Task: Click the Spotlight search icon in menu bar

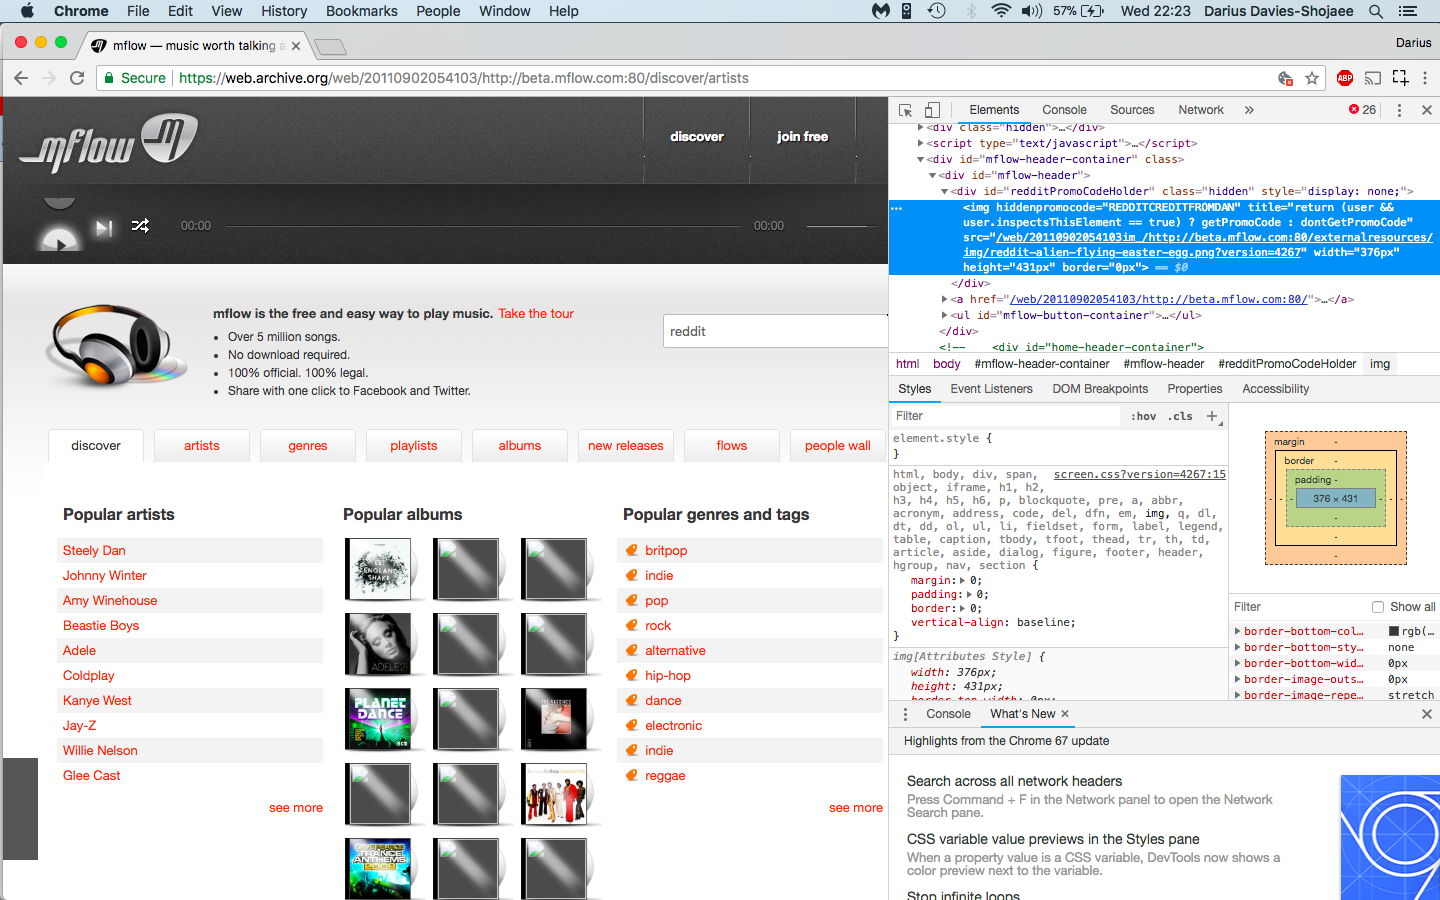Action: click(1376, 11)
